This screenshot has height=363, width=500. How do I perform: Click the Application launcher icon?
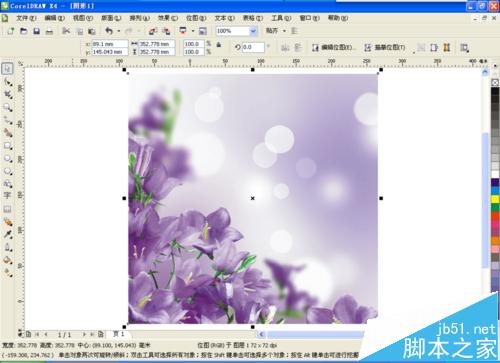tap(183, 31)
